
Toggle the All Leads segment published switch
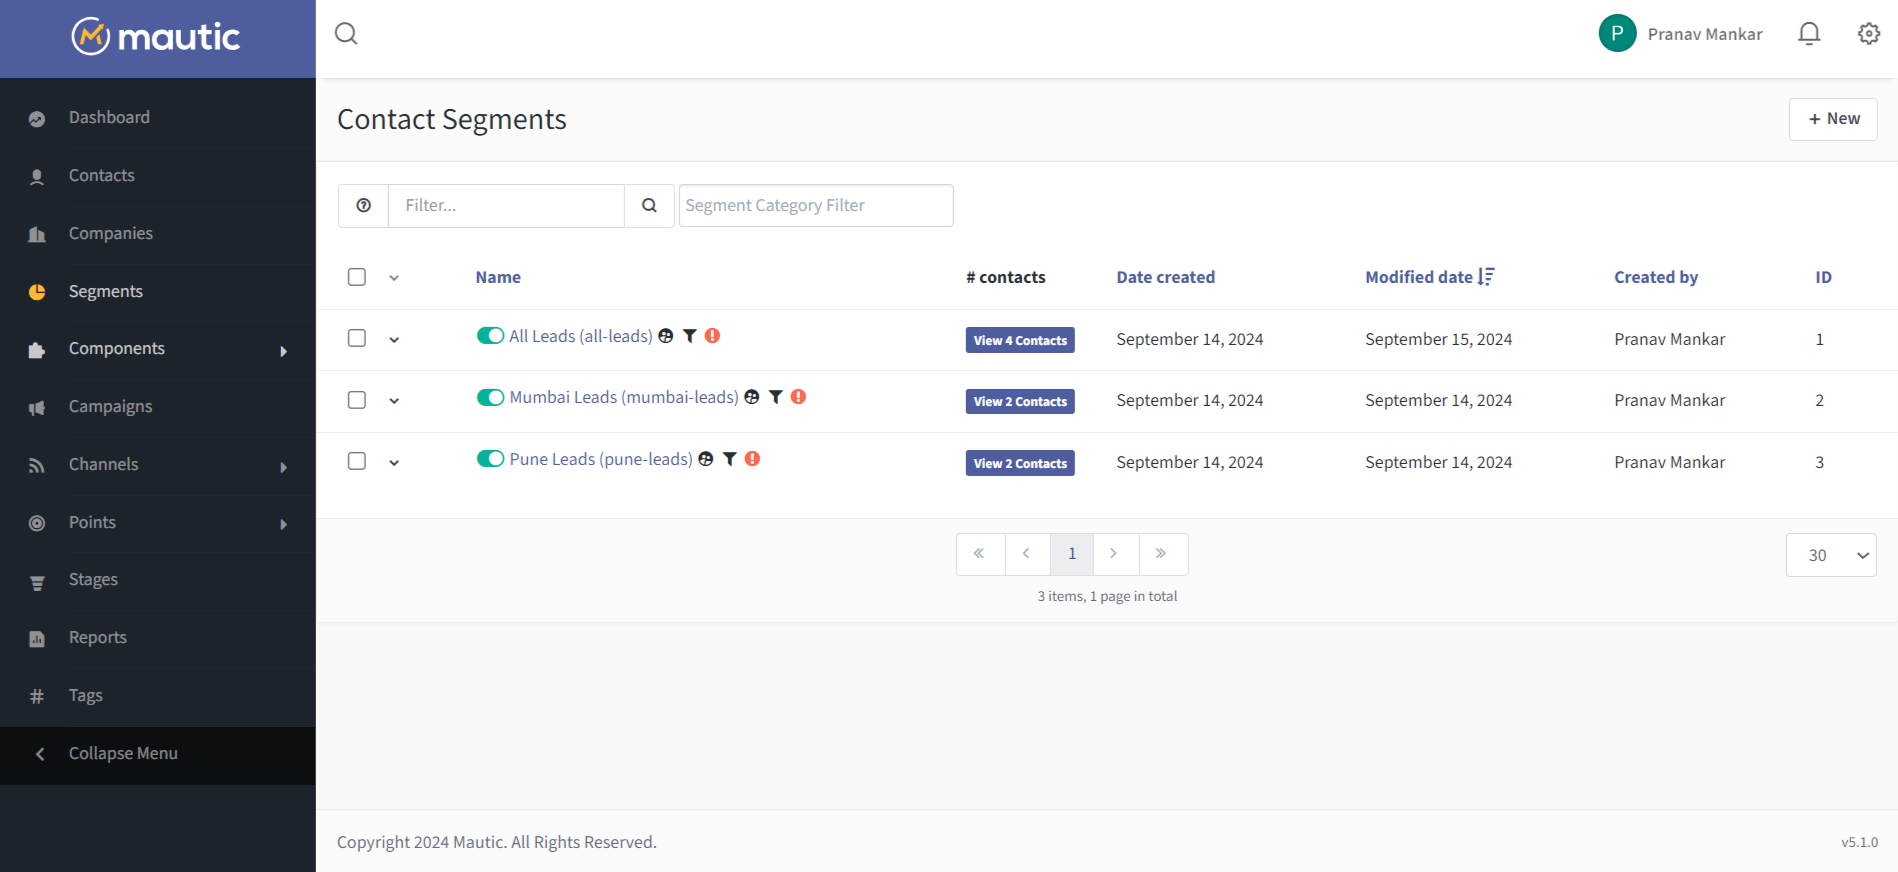tap(490, 336)
